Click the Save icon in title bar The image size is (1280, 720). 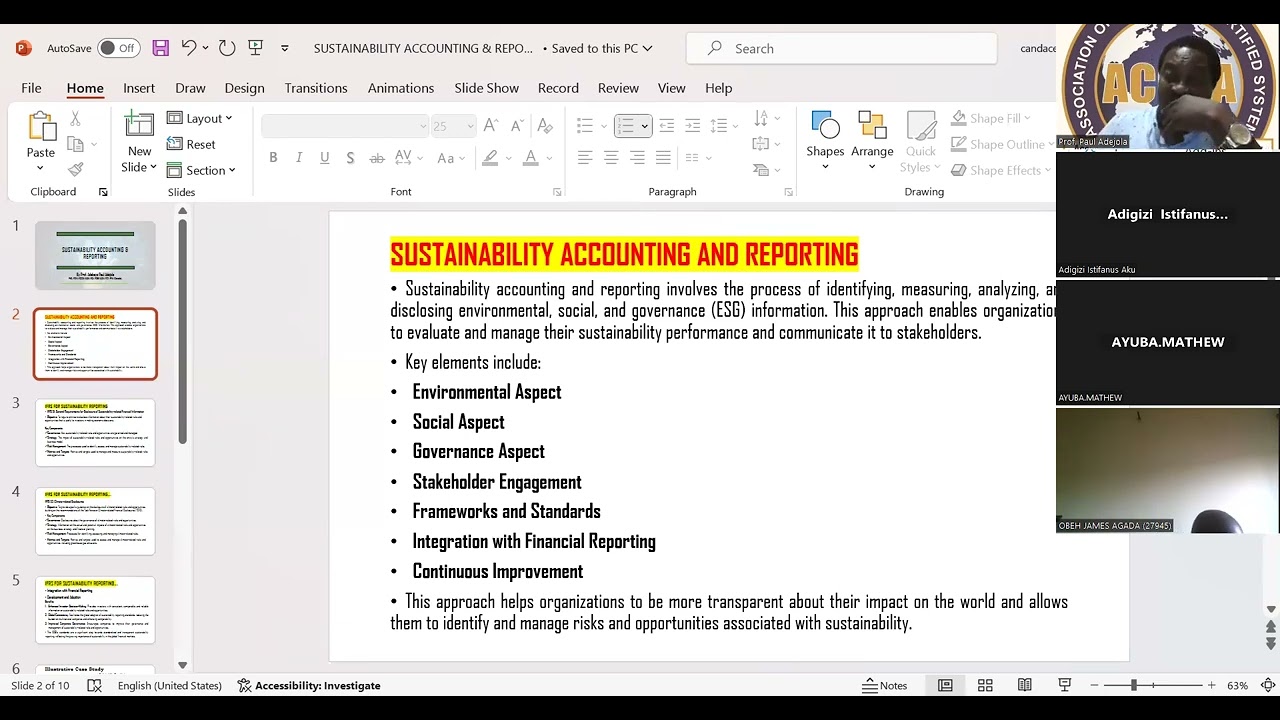pyautogui.click(x=160, y=48)
